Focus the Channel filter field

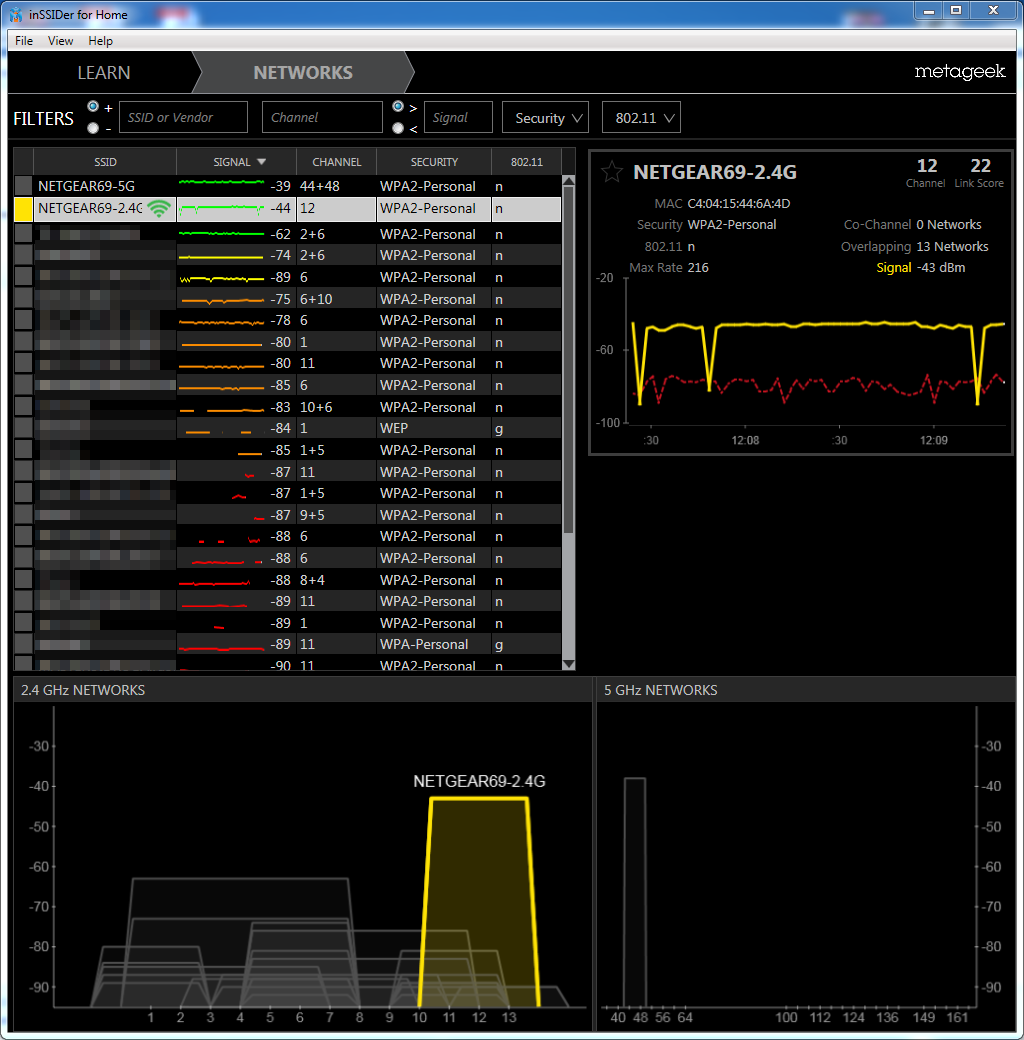[322, 117]
